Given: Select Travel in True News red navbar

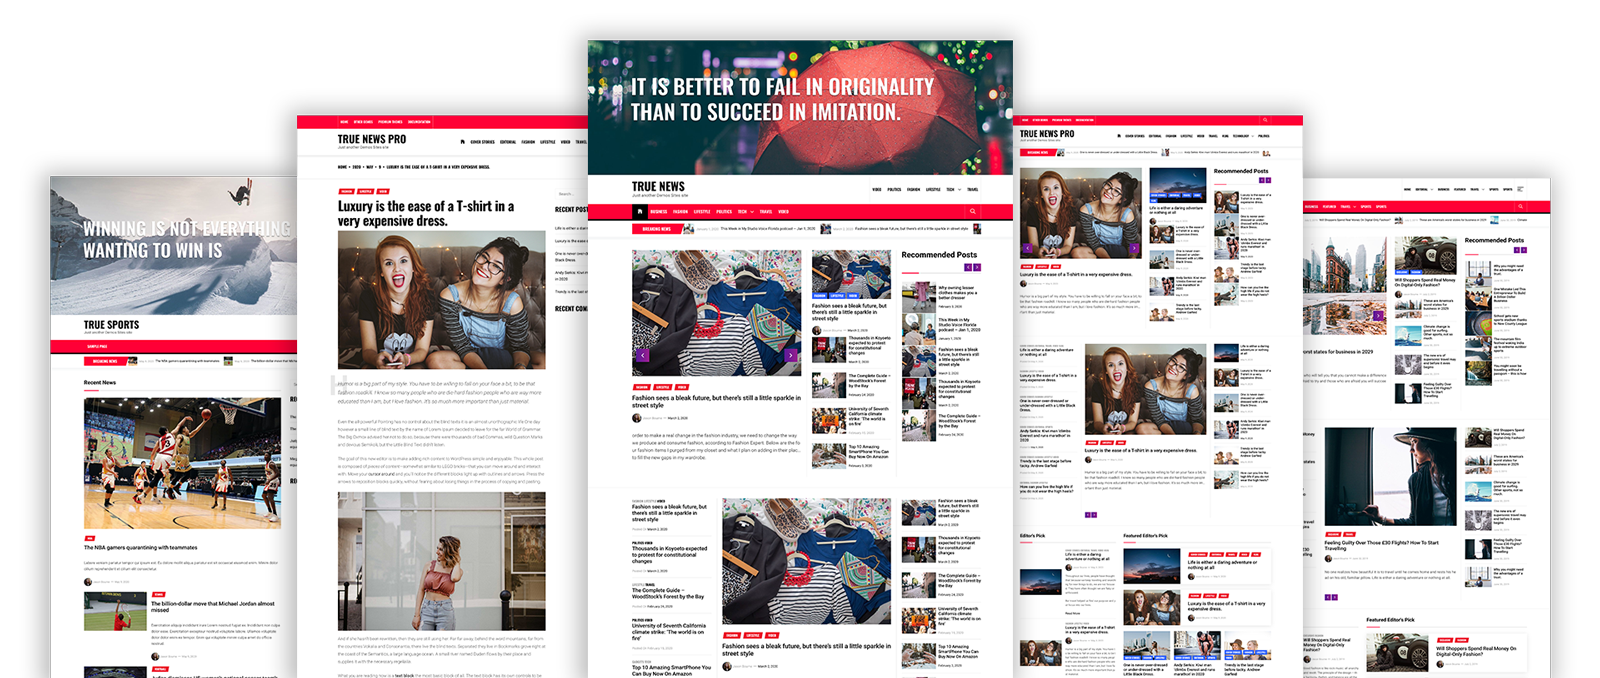Looking at the screenshot, I should 766,212.
